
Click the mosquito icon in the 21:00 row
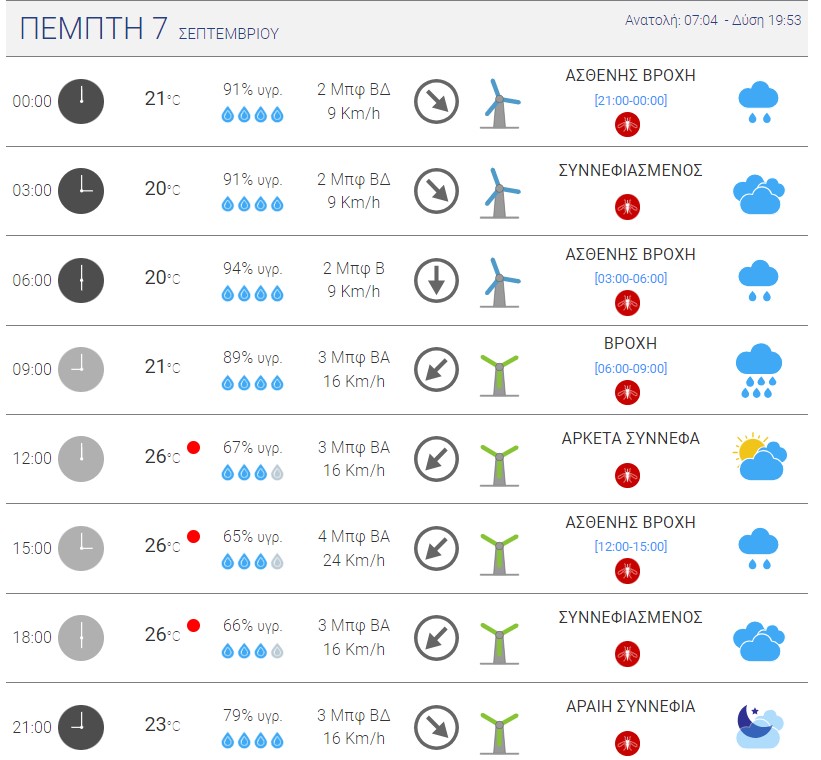point(627,743)
